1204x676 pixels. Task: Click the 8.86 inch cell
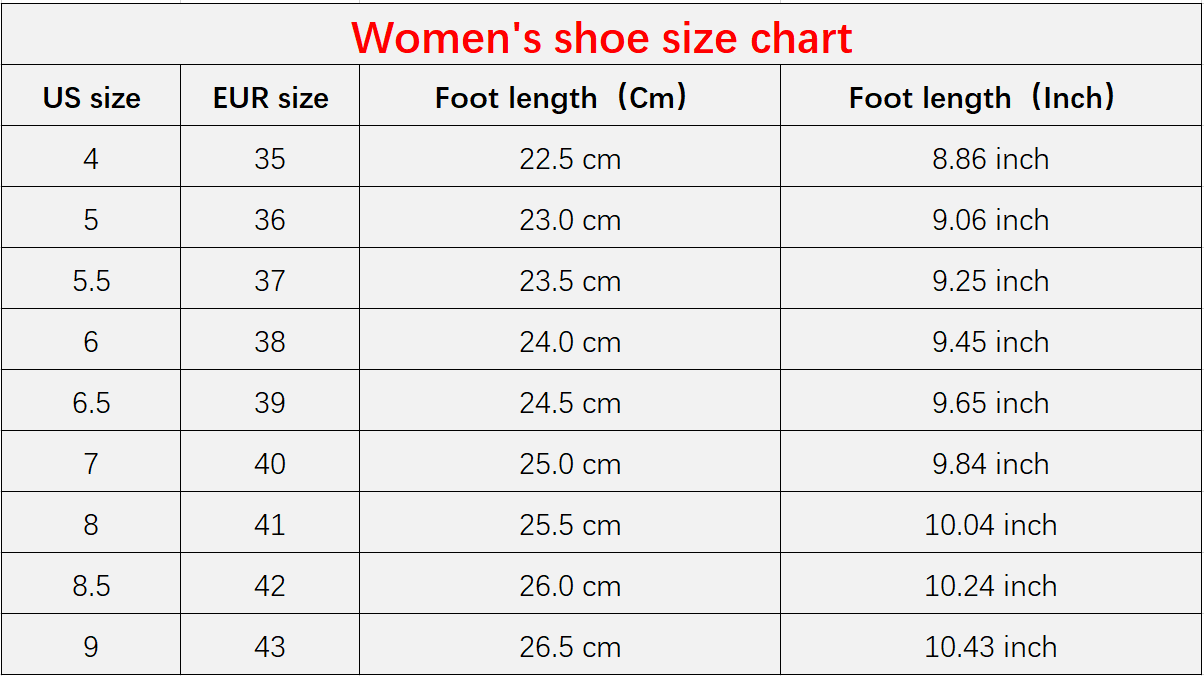point(991,159)
